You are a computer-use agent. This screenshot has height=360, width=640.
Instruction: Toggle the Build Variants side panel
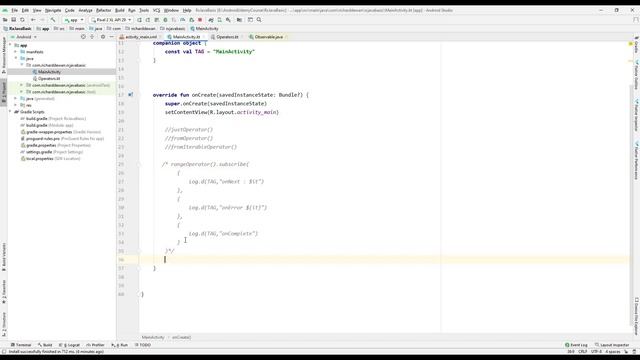[4, 257]
